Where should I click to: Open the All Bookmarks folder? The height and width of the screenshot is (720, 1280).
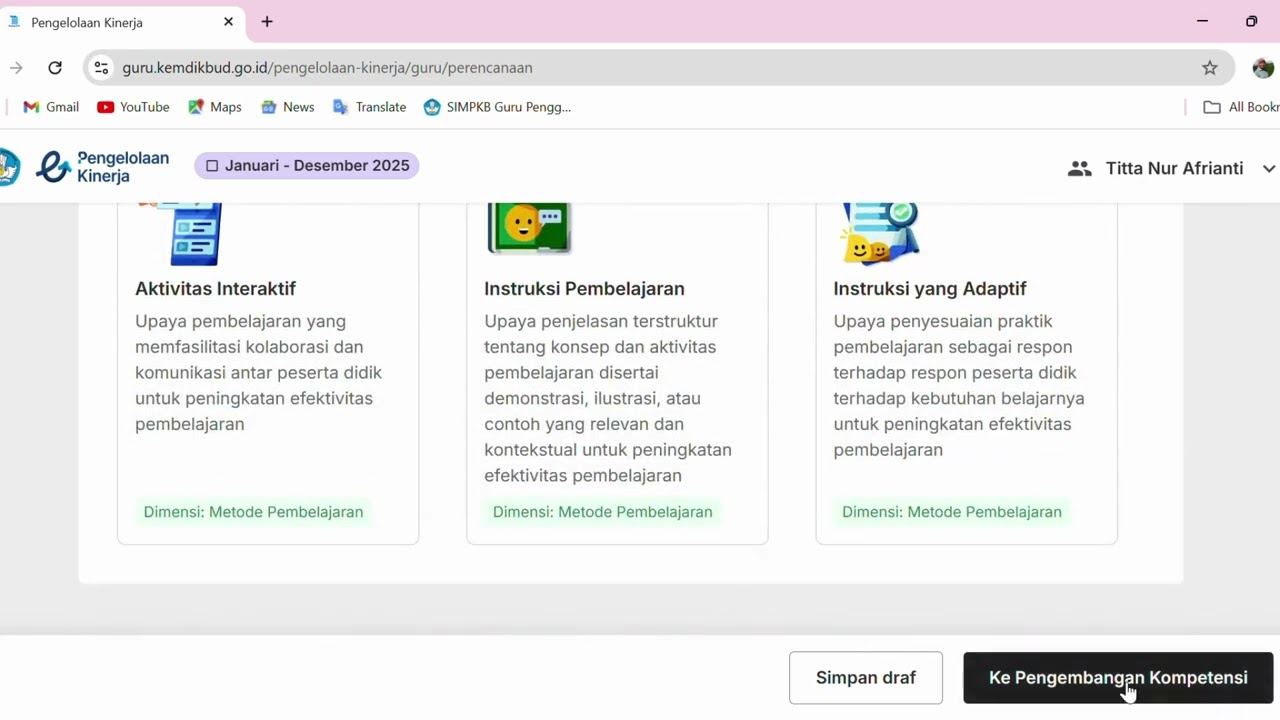1241,107
